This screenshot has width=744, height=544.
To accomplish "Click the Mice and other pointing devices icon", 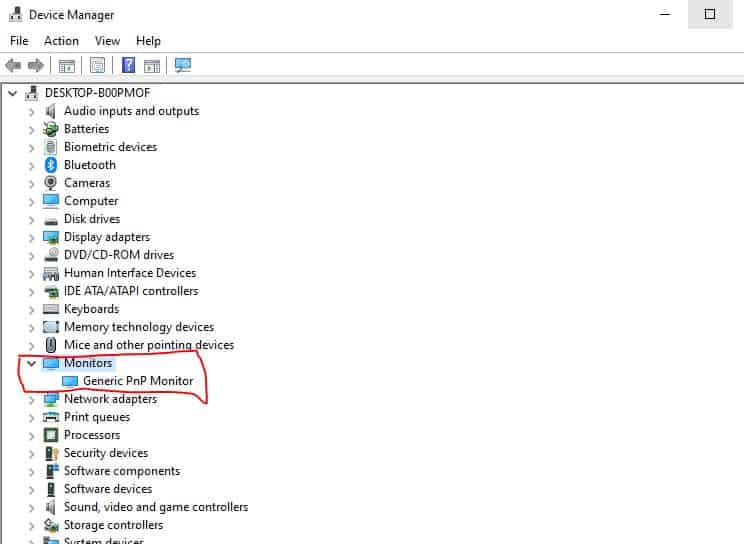I will pyautogui.click(x=51, y=345).
